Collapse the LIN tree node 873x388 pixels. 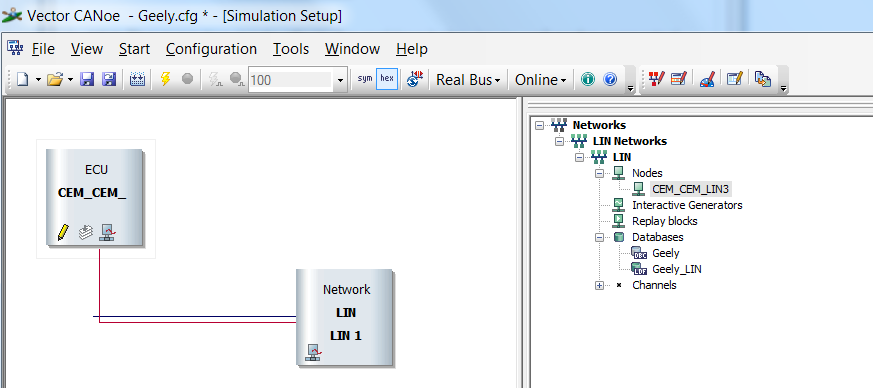(x=579, y=158)
